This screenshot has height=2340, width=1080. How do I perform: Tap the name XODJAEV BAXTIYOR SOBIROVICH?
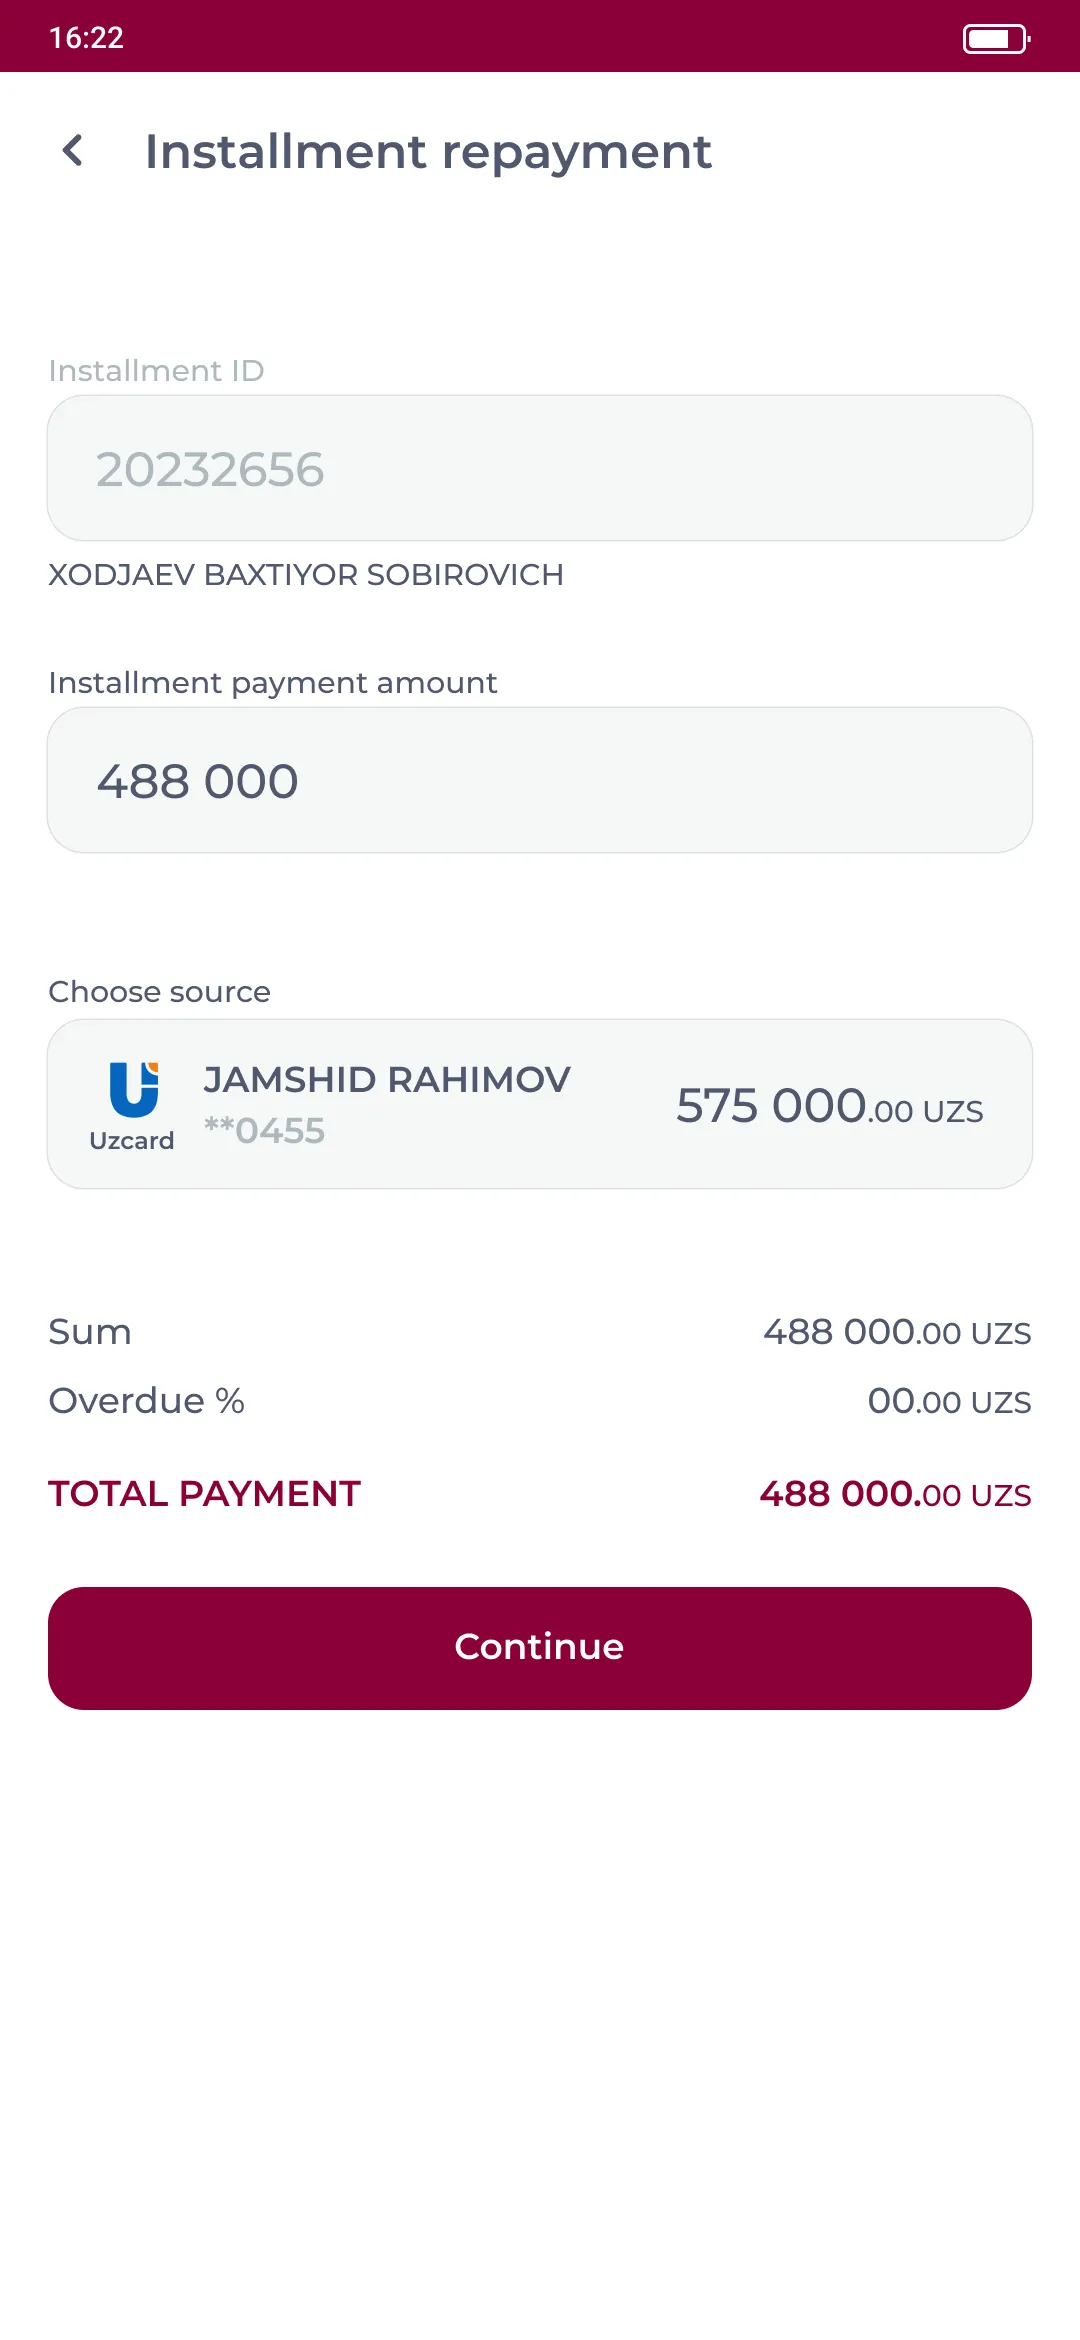306,575
